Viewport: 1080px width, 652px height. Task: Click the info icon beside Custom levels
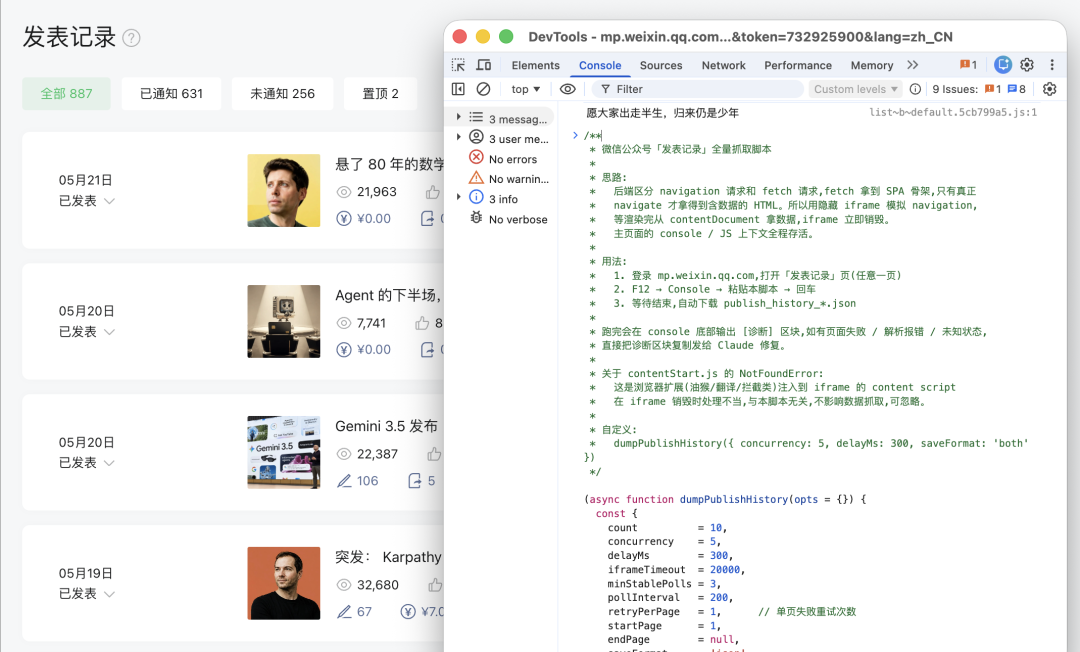click(x=915, y=89)
